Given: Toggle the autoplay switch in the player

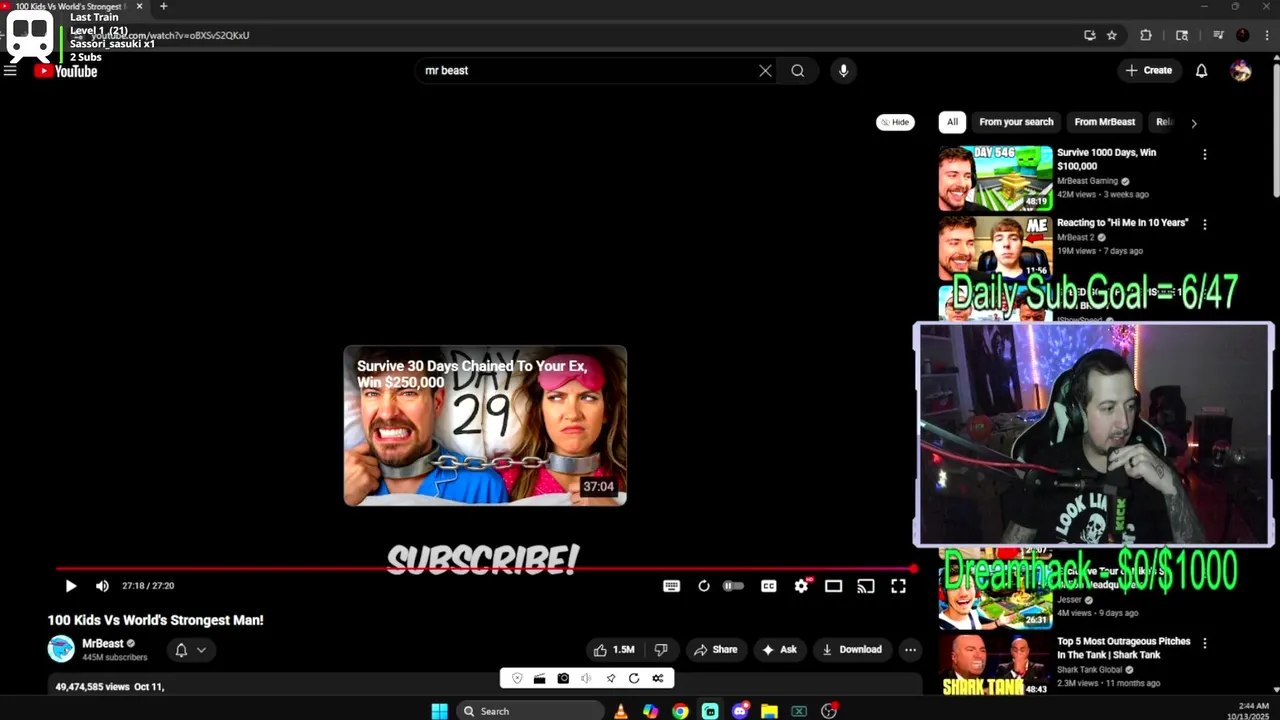Looking at the screenshot, I should [734, 586].
